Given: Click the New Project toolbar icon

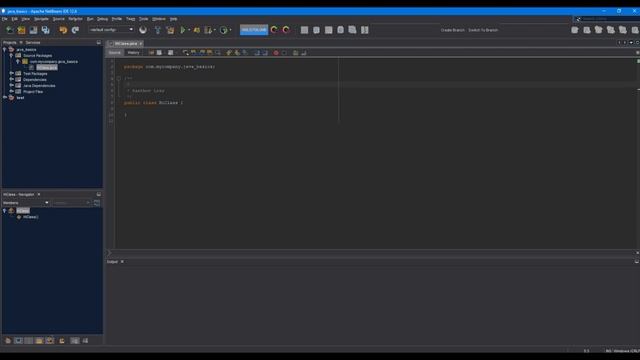Looking at the screenshot, I should 21,30.
